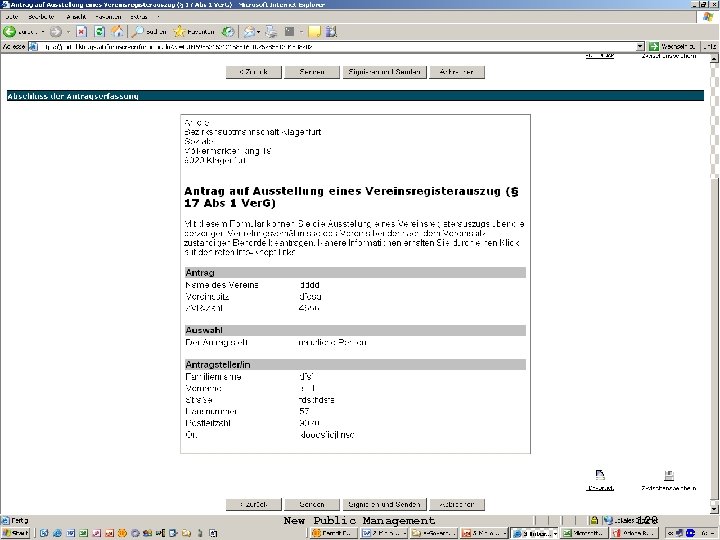Viewport: 720px width, 540px height.
Task: Switch to the Excel taskbar button
Action: (x=584, y=533)
